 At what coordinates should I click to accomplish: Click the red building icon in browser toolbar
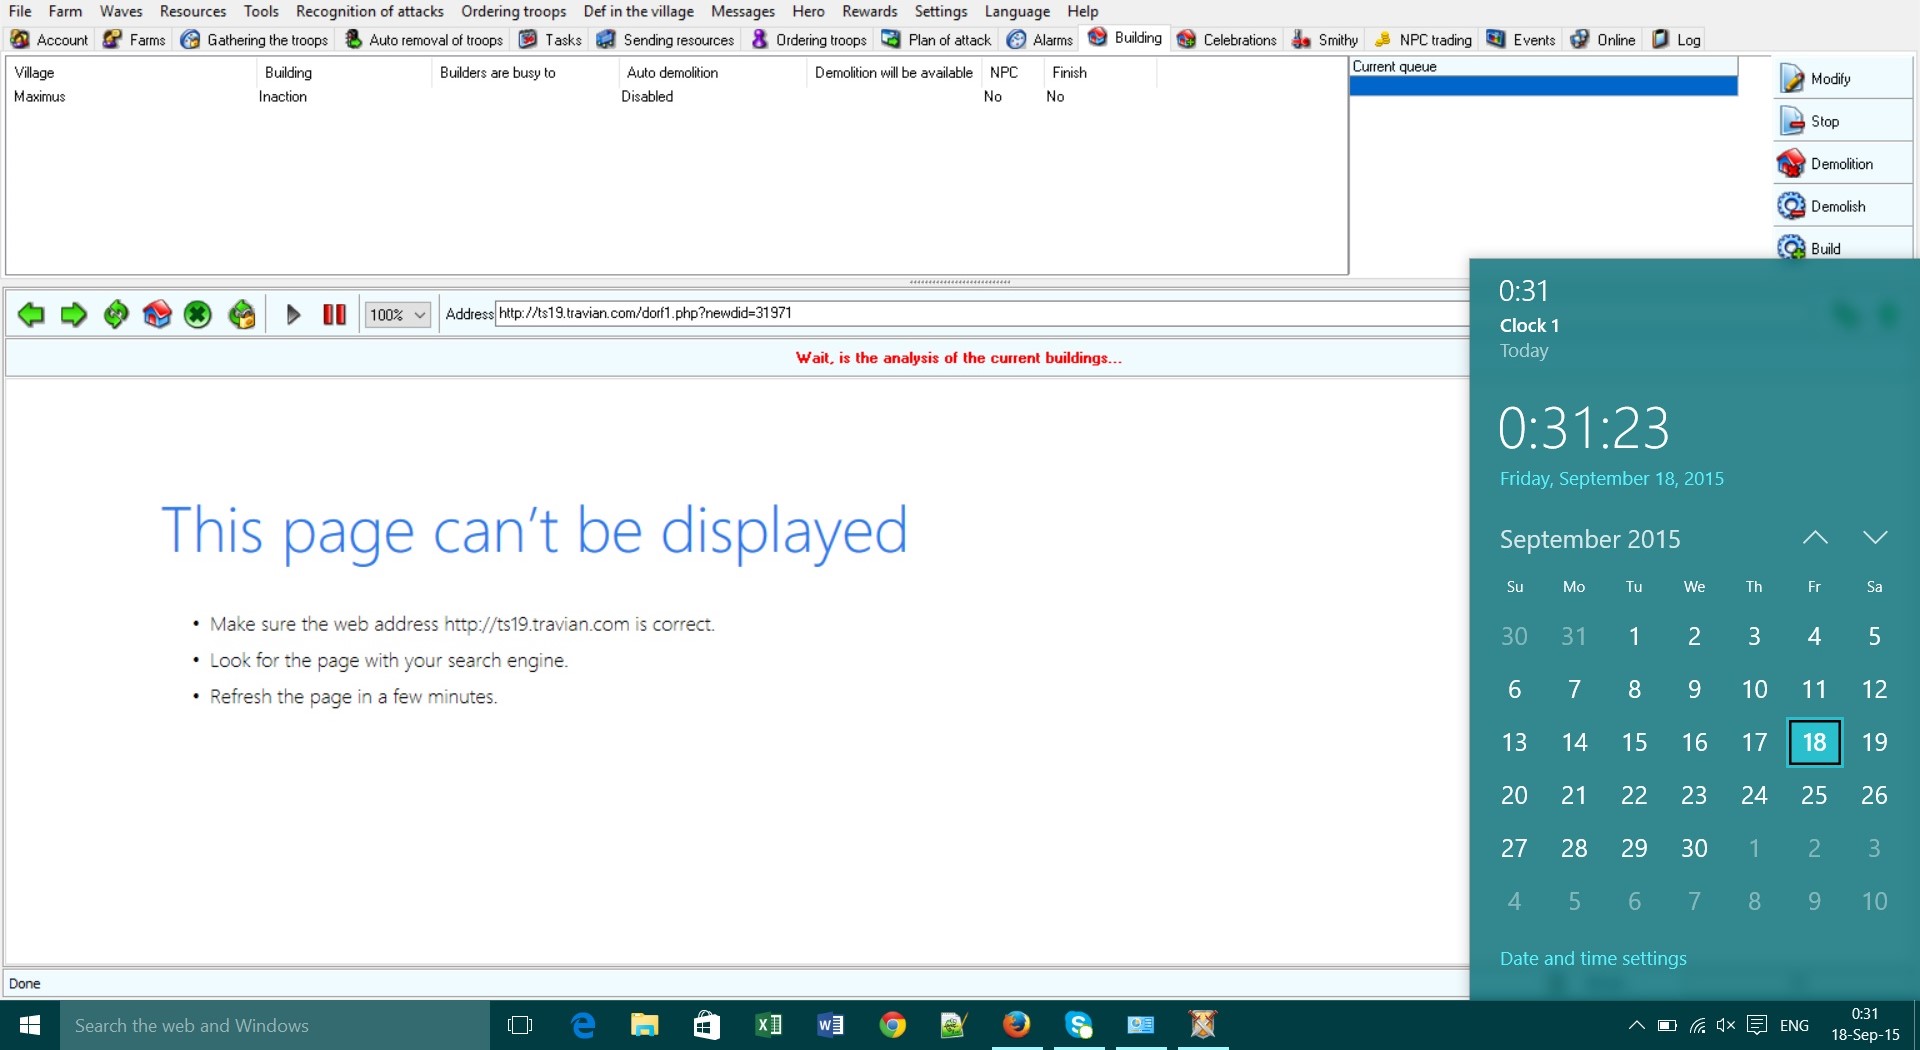tap(157, 315)
